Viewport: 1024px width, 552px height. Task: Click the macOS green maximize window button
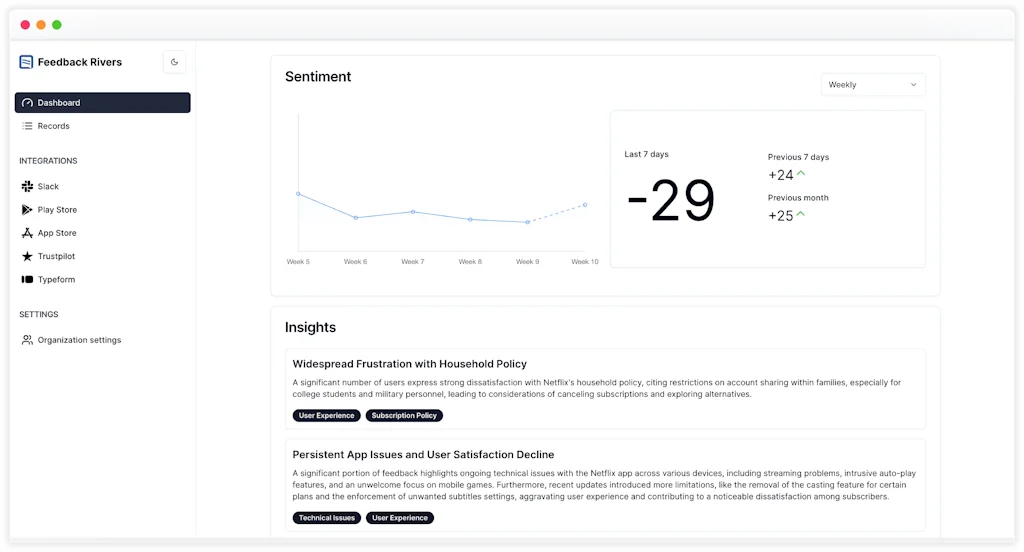[57, 25]
